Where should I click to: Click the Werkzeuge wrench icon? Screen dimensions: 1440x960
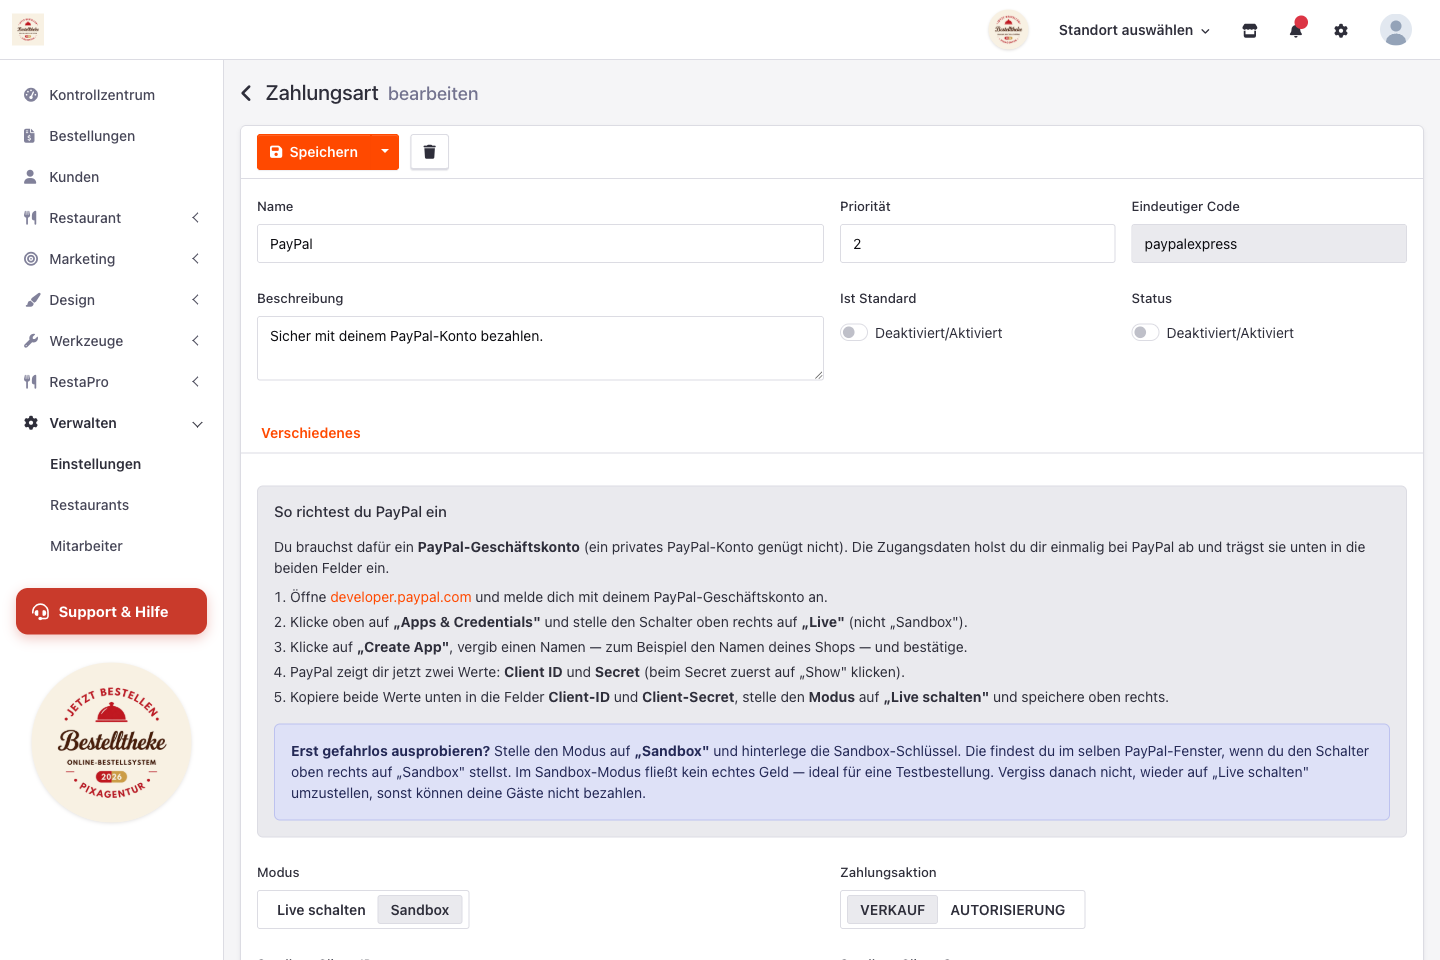(x=31, y=341)
